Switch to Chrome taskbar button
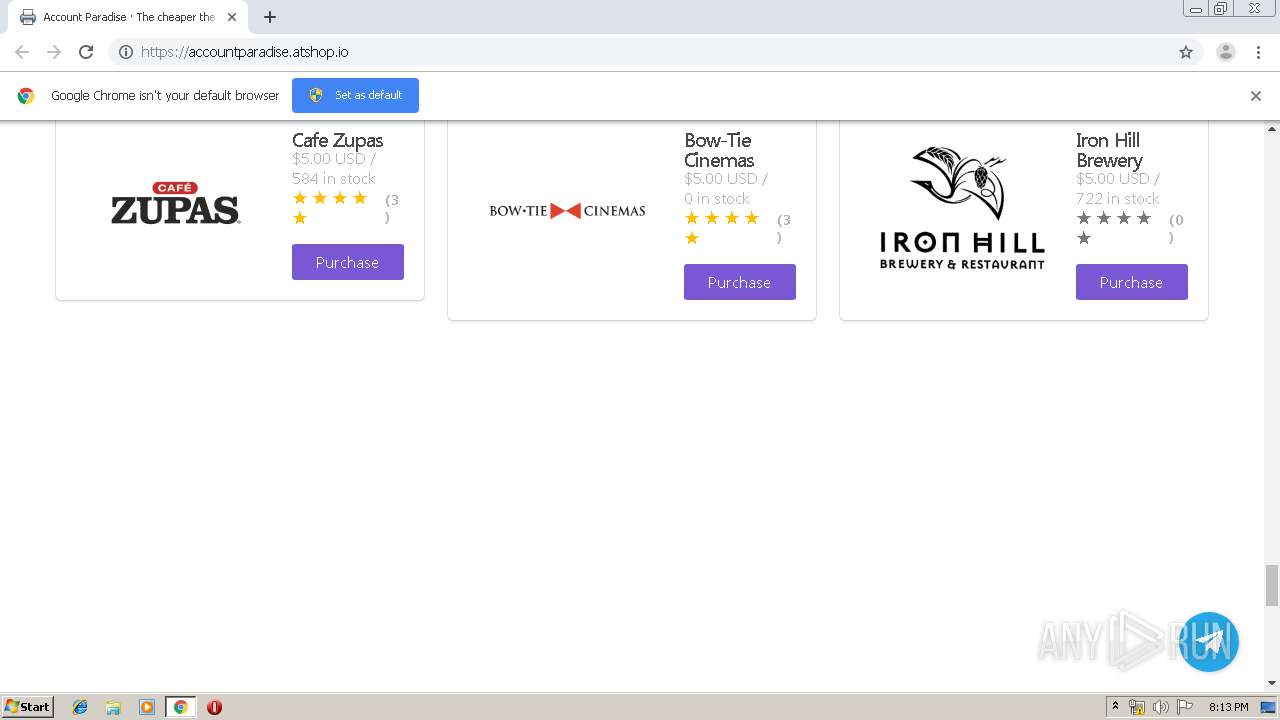 coord(180,707)
